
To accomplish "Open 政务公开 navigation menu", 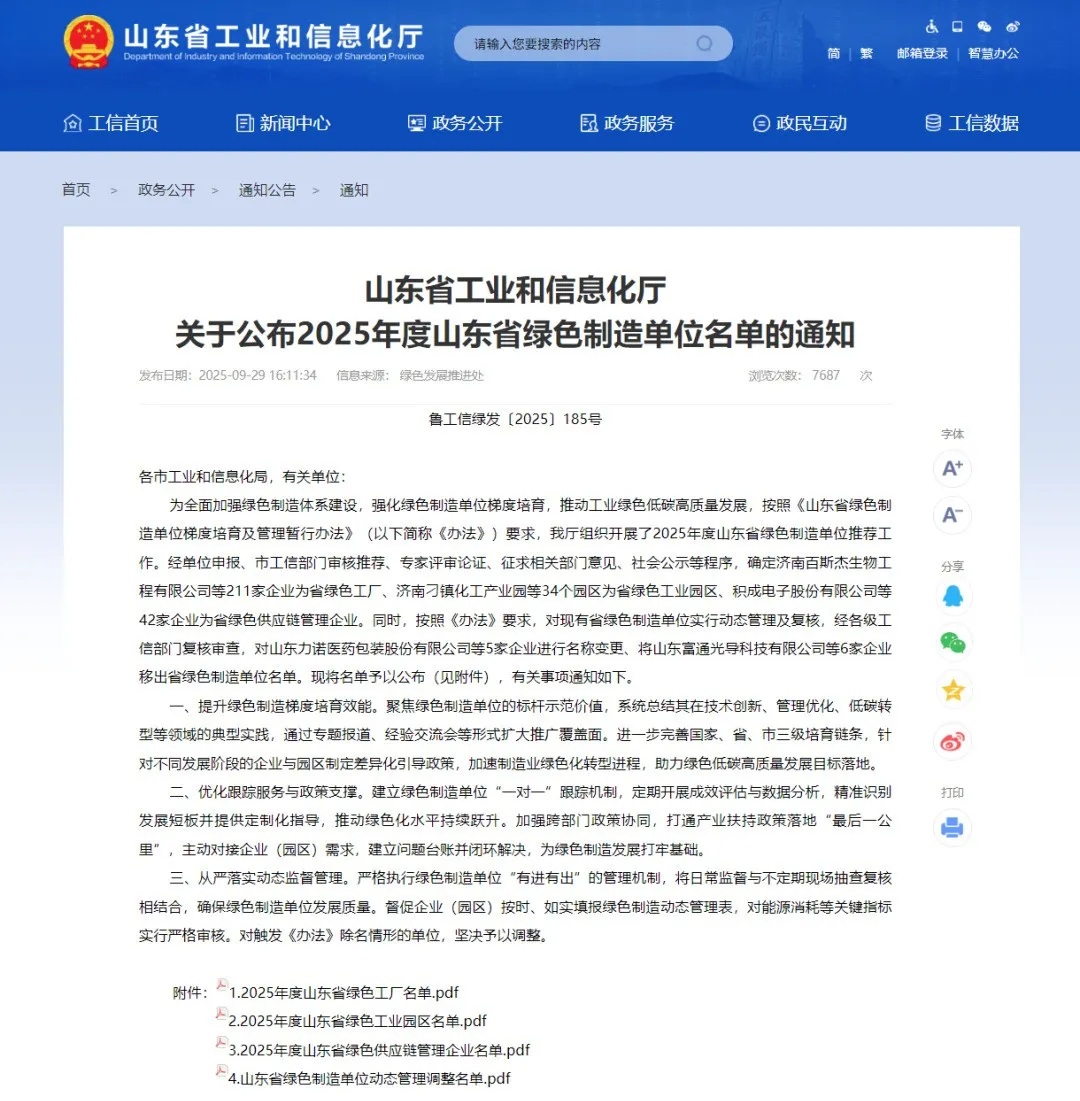I will pyautogui.click(x=455, y=123).
